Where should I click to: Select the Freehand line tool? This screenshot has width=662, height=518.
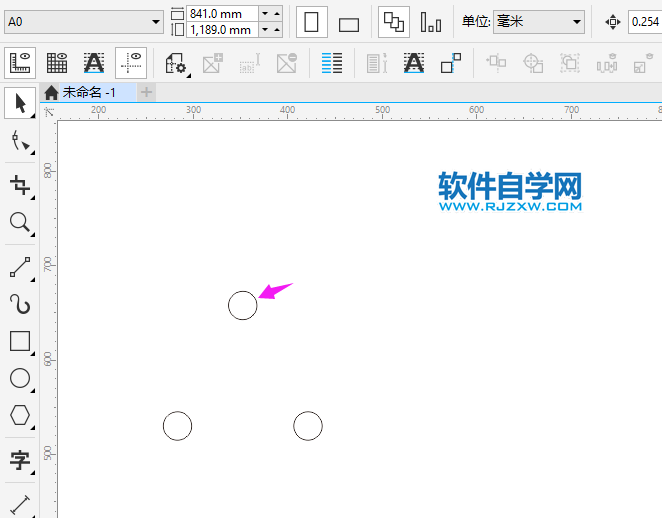coord(20,267)
